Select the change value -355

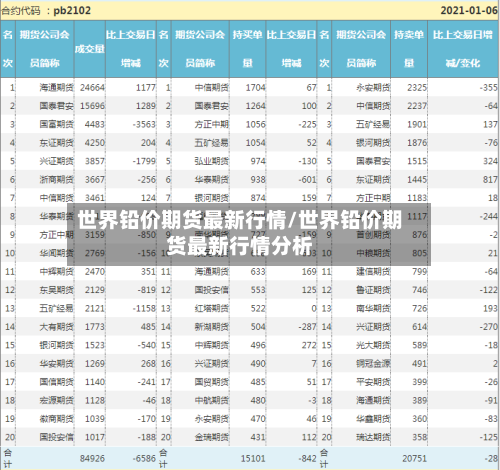point(489,88)
